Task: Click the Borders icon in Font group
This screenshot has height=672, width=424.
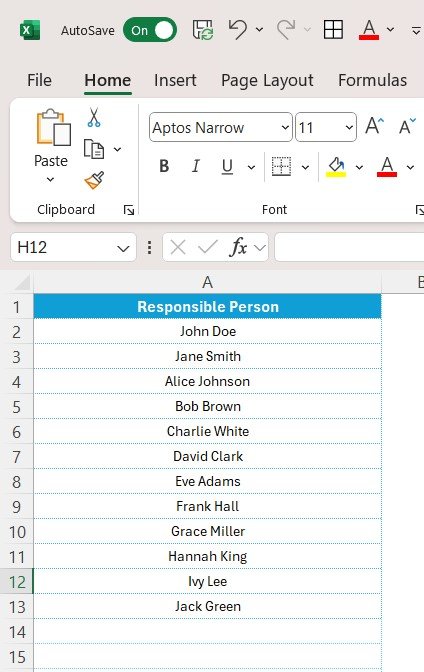Action: [x=282, y=166]
